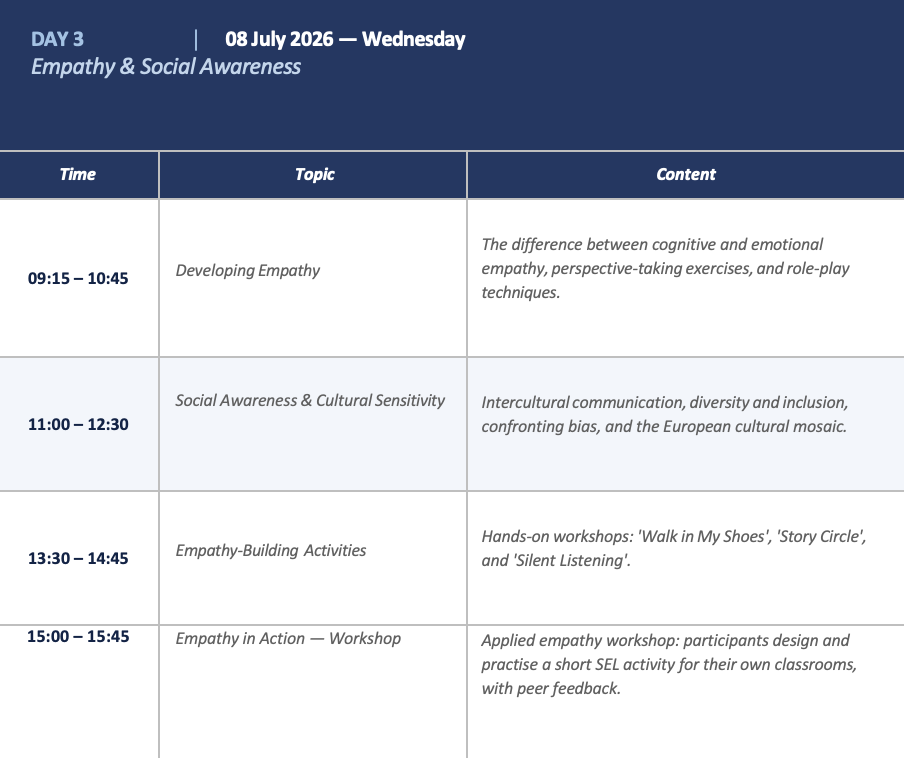Click Social Awareness & Cultural Sensitivity topic

(310, 401)
